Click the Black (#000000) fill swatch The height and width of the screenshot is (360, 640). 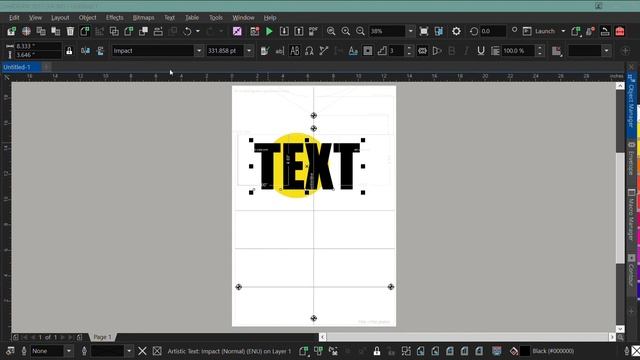pos(525,351)
